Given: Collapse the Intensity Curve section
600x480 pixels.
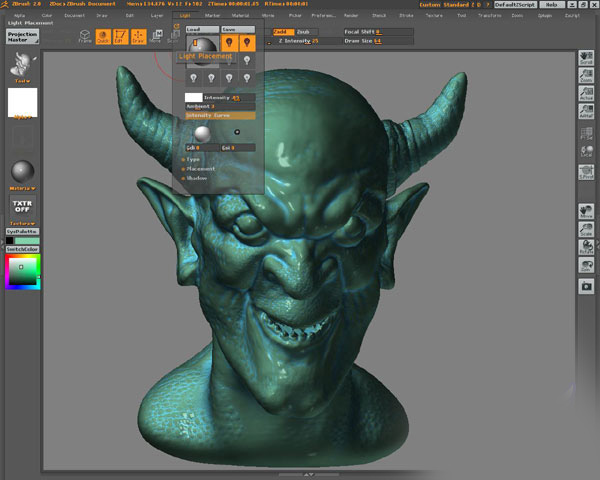Looking at the screenshot, I should click(220, 115).
